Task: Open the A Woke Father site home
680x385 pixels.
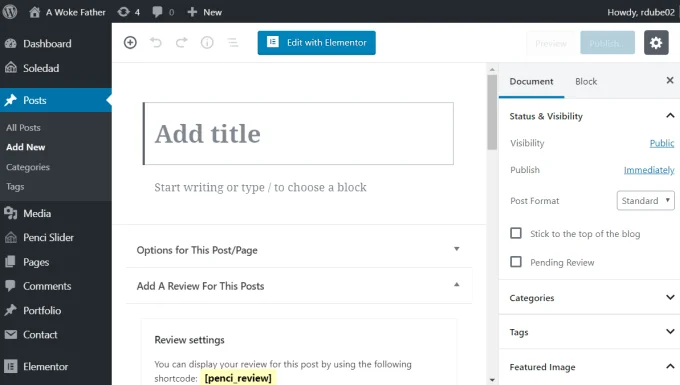Action: point(67,12)
